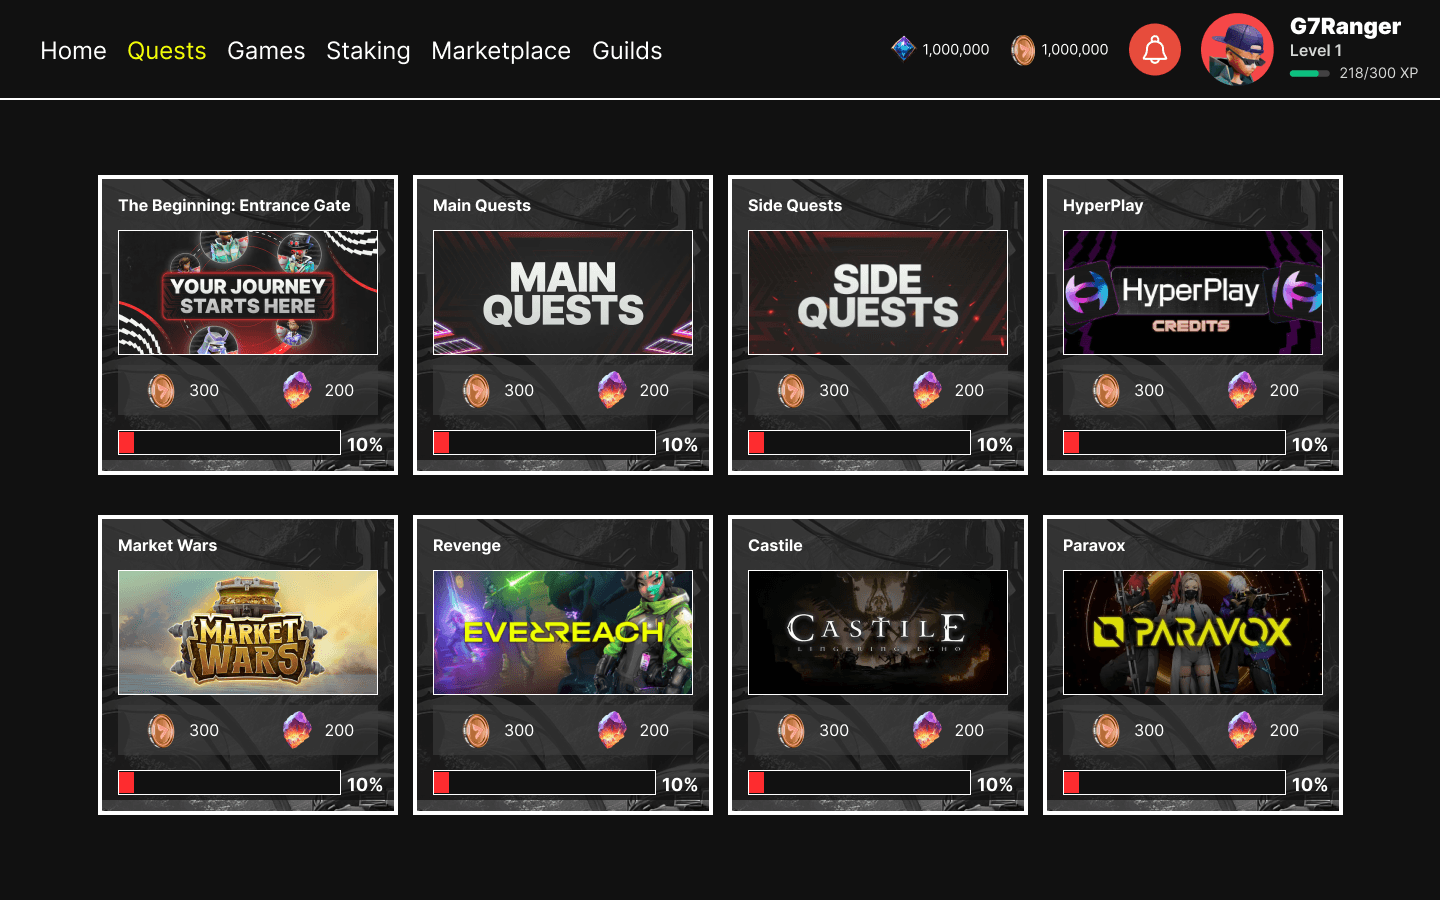Click the Revenge card title
Viewport: 1440px width, 900px height.
click(x=467, y=545)
